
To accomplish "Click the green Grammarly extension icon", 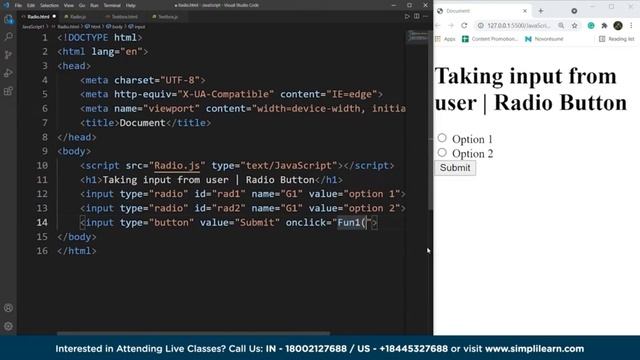I will coord(591,25).
